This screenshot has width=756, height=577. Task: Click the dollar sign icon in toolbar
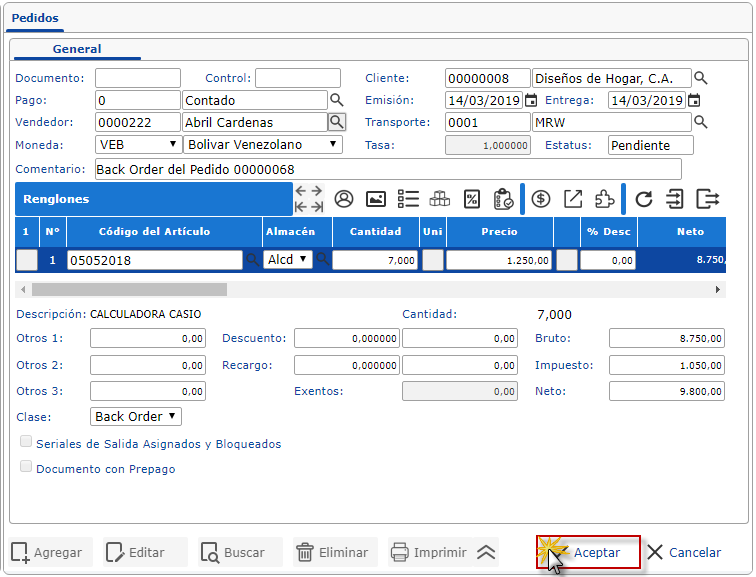pyautogui.click(x=541, y=199)
